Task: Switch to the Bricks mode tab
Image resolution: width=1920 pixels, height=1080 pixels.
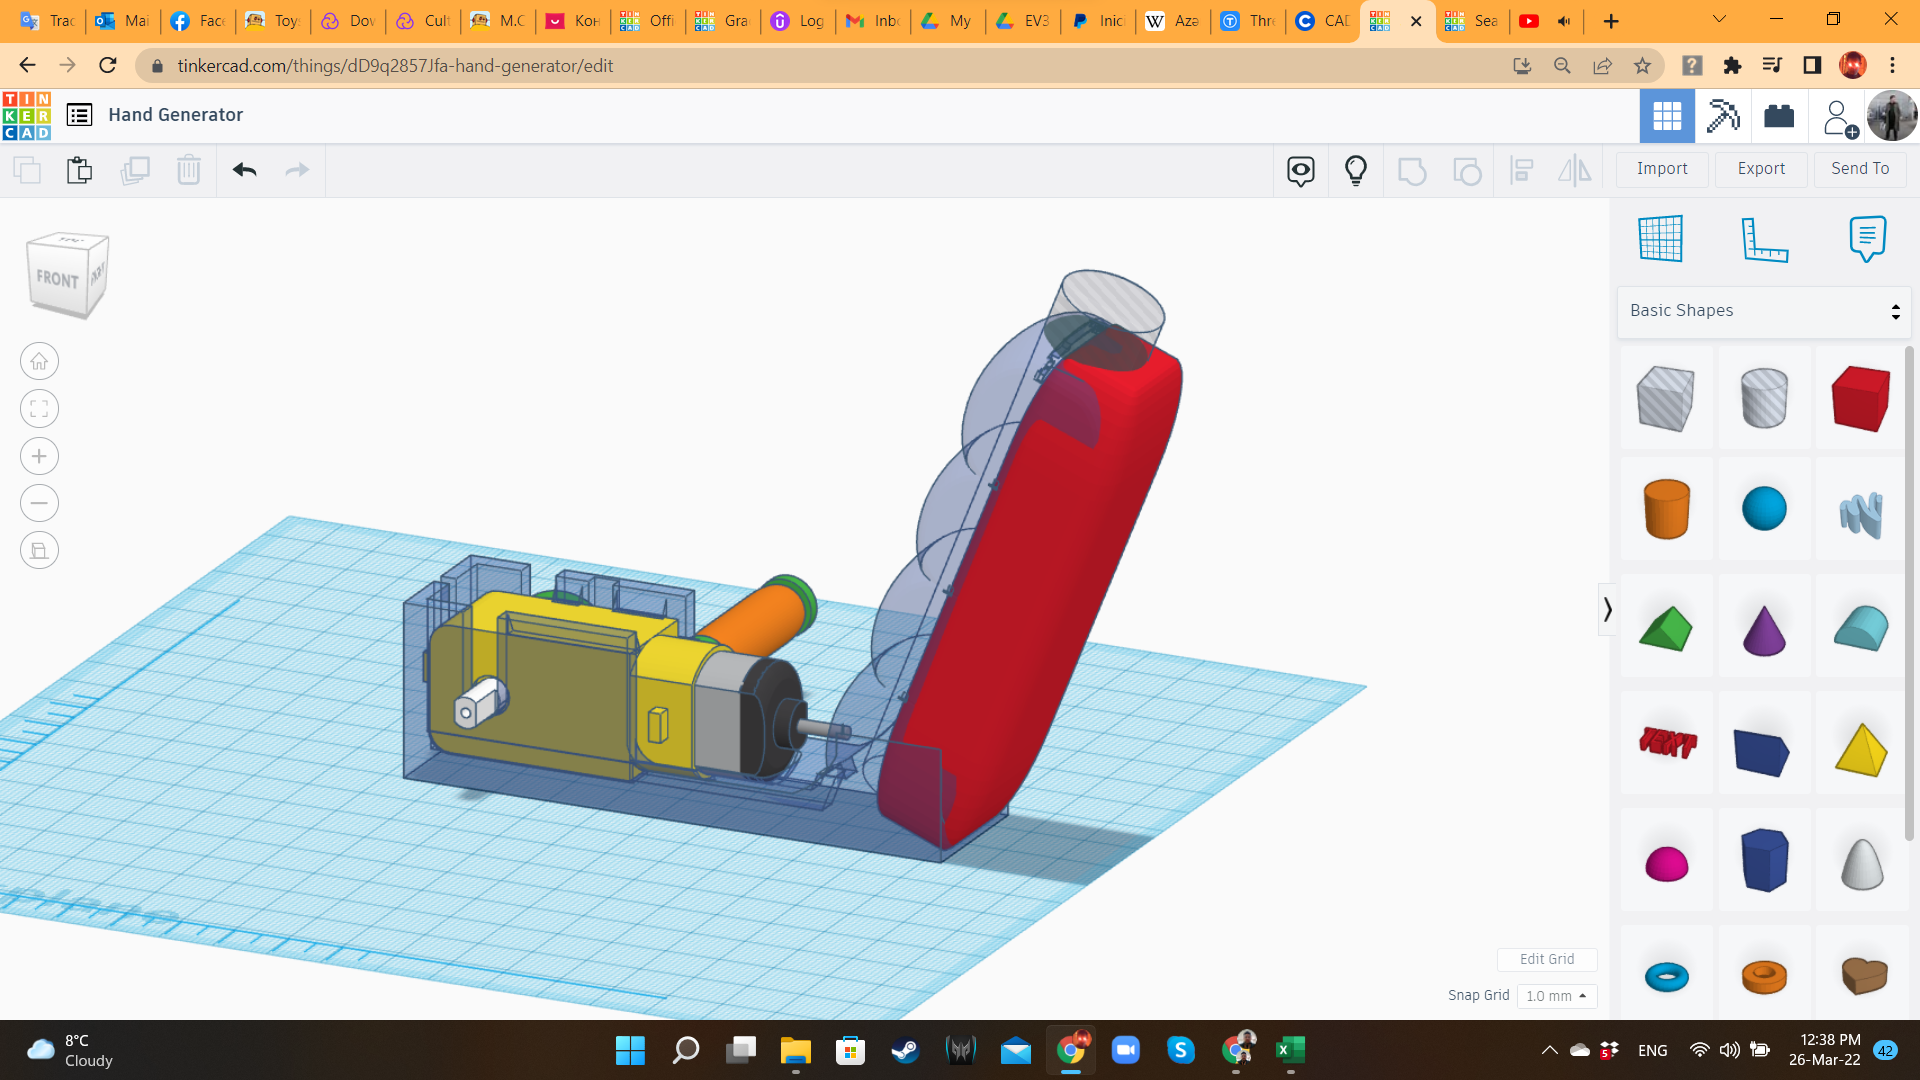Action: (1779, 116)
